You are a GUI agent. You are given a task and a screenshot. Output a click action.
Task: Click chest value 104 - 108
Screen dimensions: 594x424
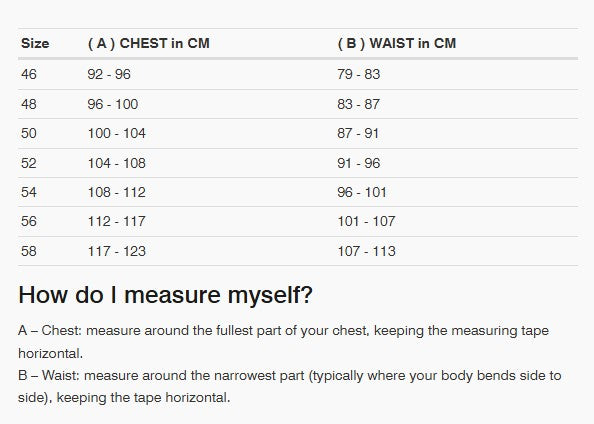coord(117,163)
